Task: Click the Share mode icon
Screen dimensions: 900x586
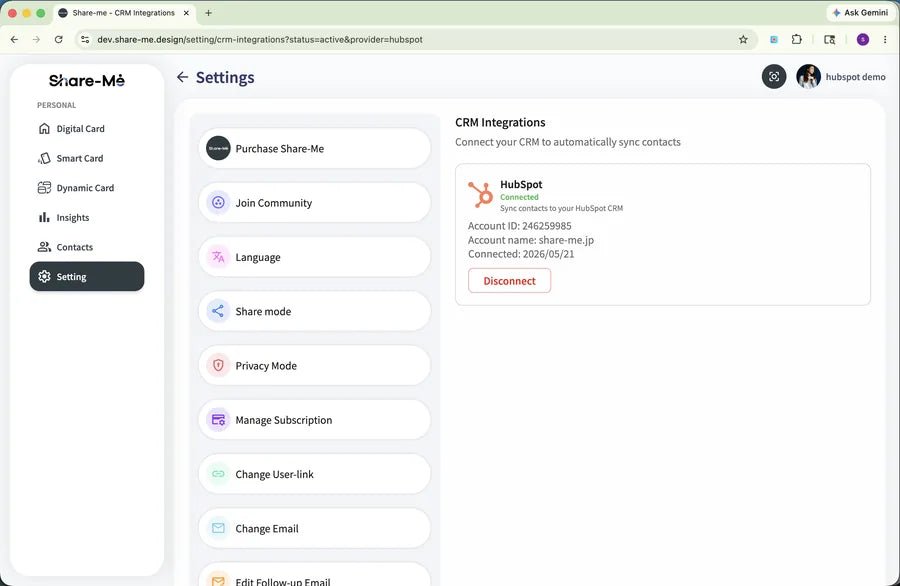Action: (x=218, y=311)
